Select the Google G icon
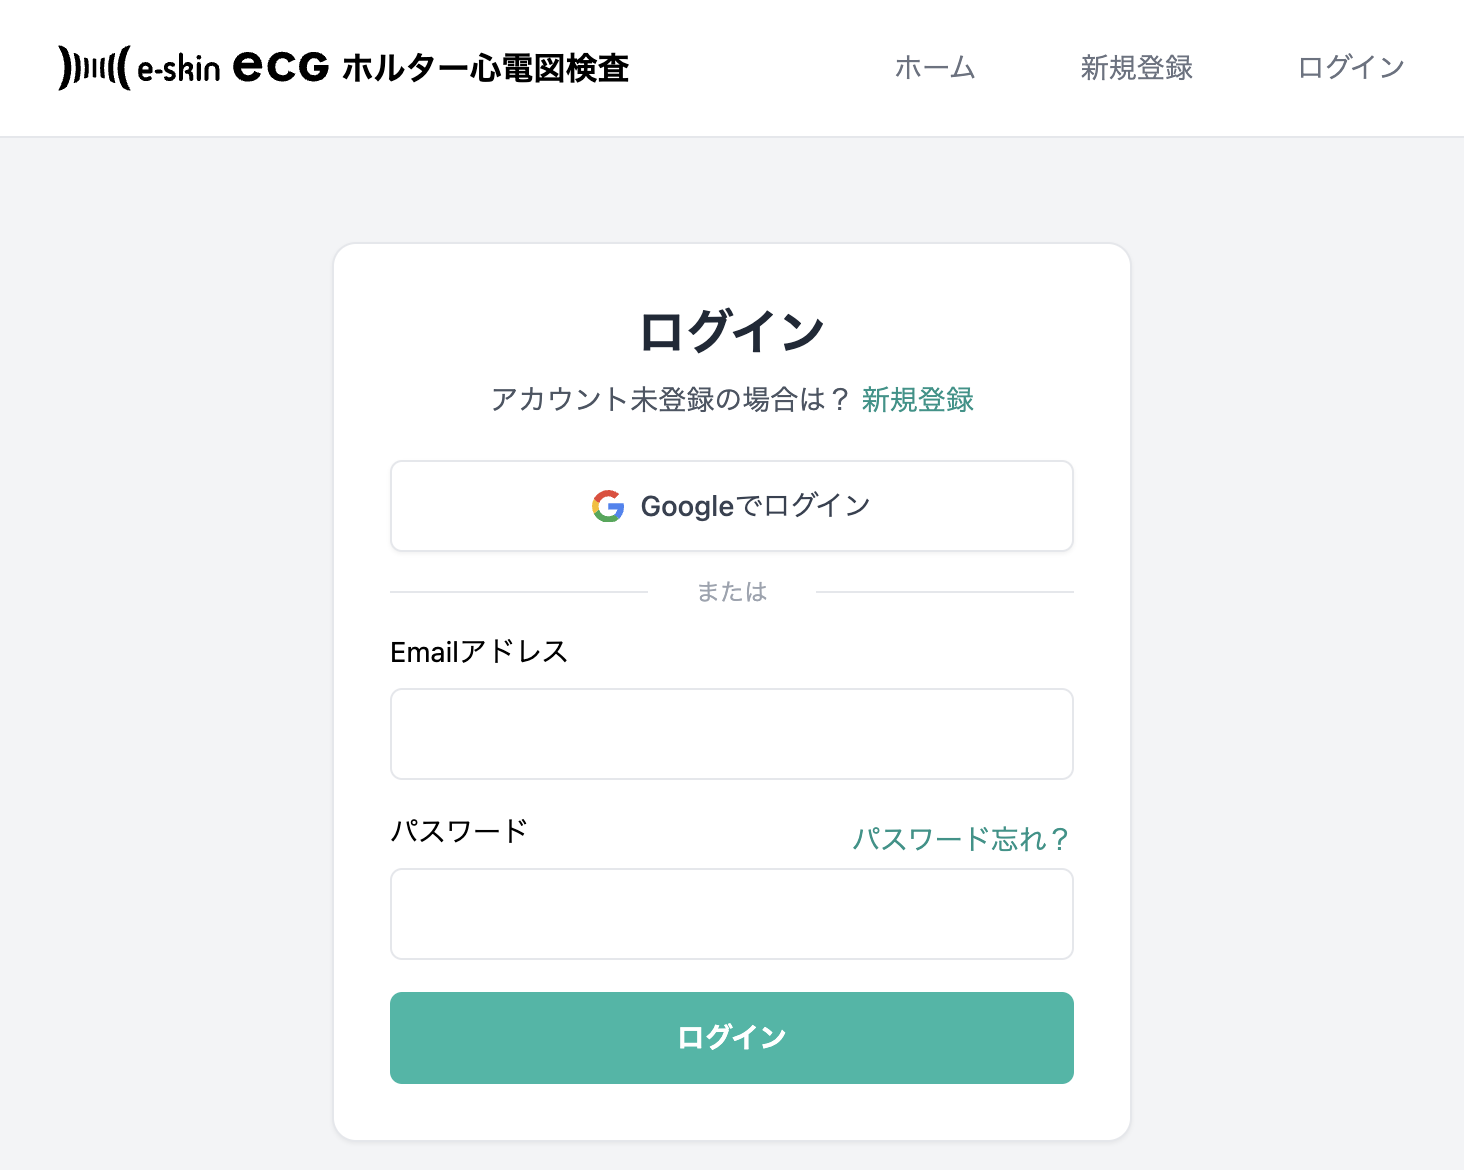 click(x=606, y=506)
